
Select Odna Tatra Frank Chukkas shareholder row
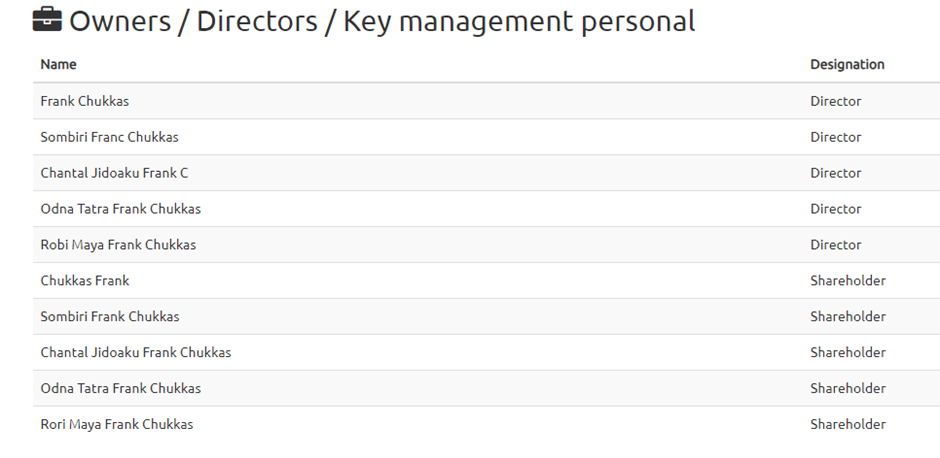pos(486,388)
